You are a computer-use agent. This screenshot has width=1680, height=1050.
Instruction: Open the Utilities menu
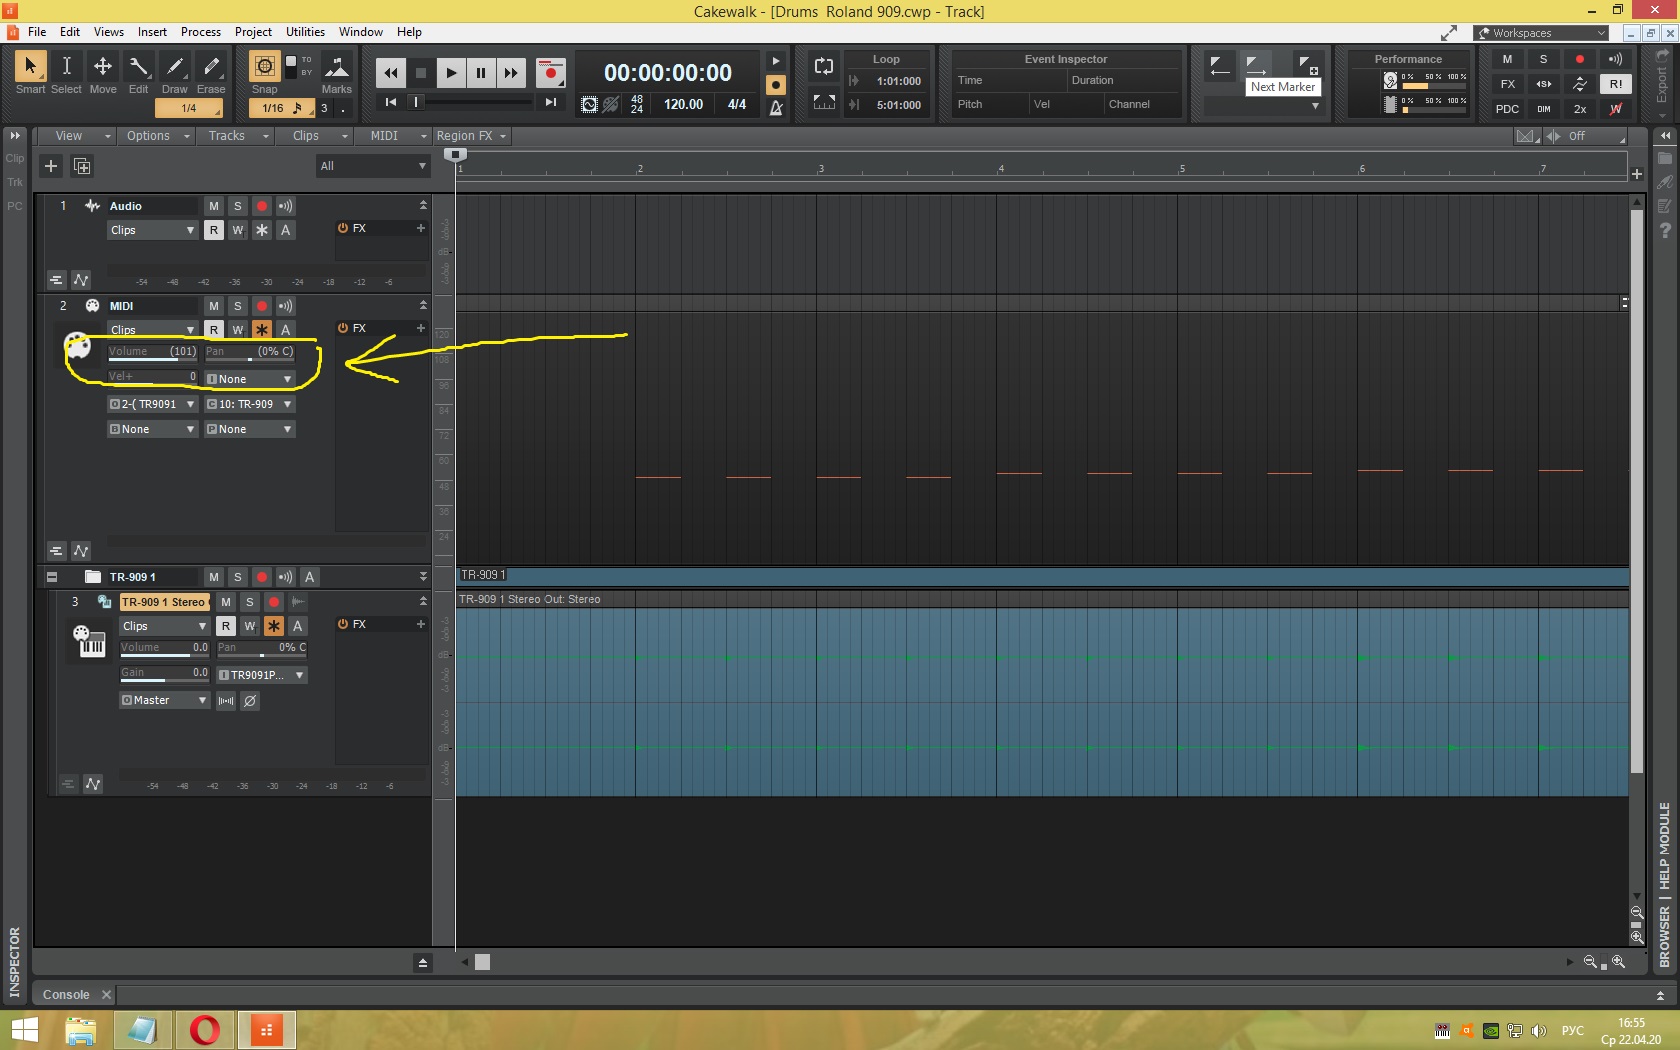tap(305, 32)
